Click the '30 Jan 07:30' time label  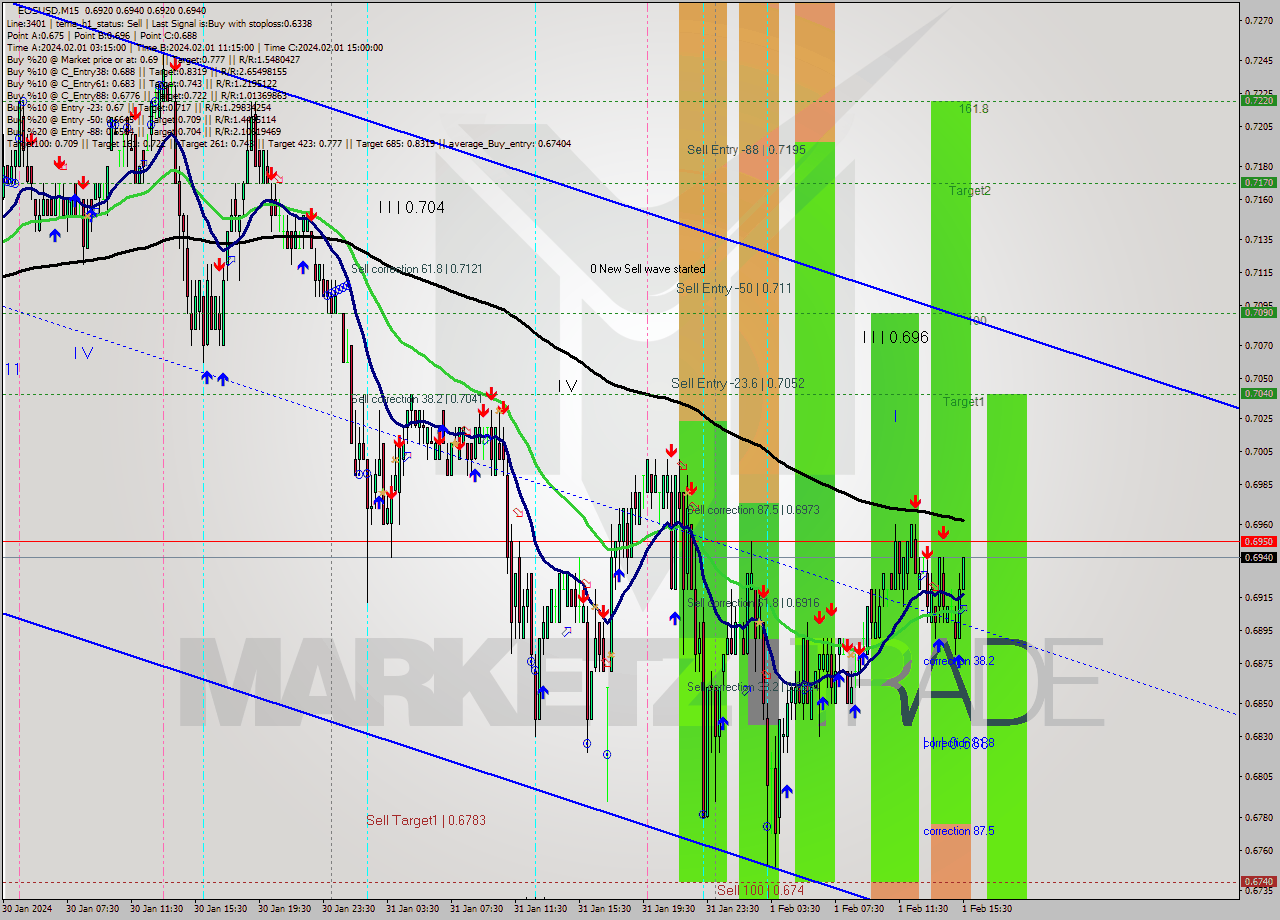pyautogui.click(x=95, y=909)
